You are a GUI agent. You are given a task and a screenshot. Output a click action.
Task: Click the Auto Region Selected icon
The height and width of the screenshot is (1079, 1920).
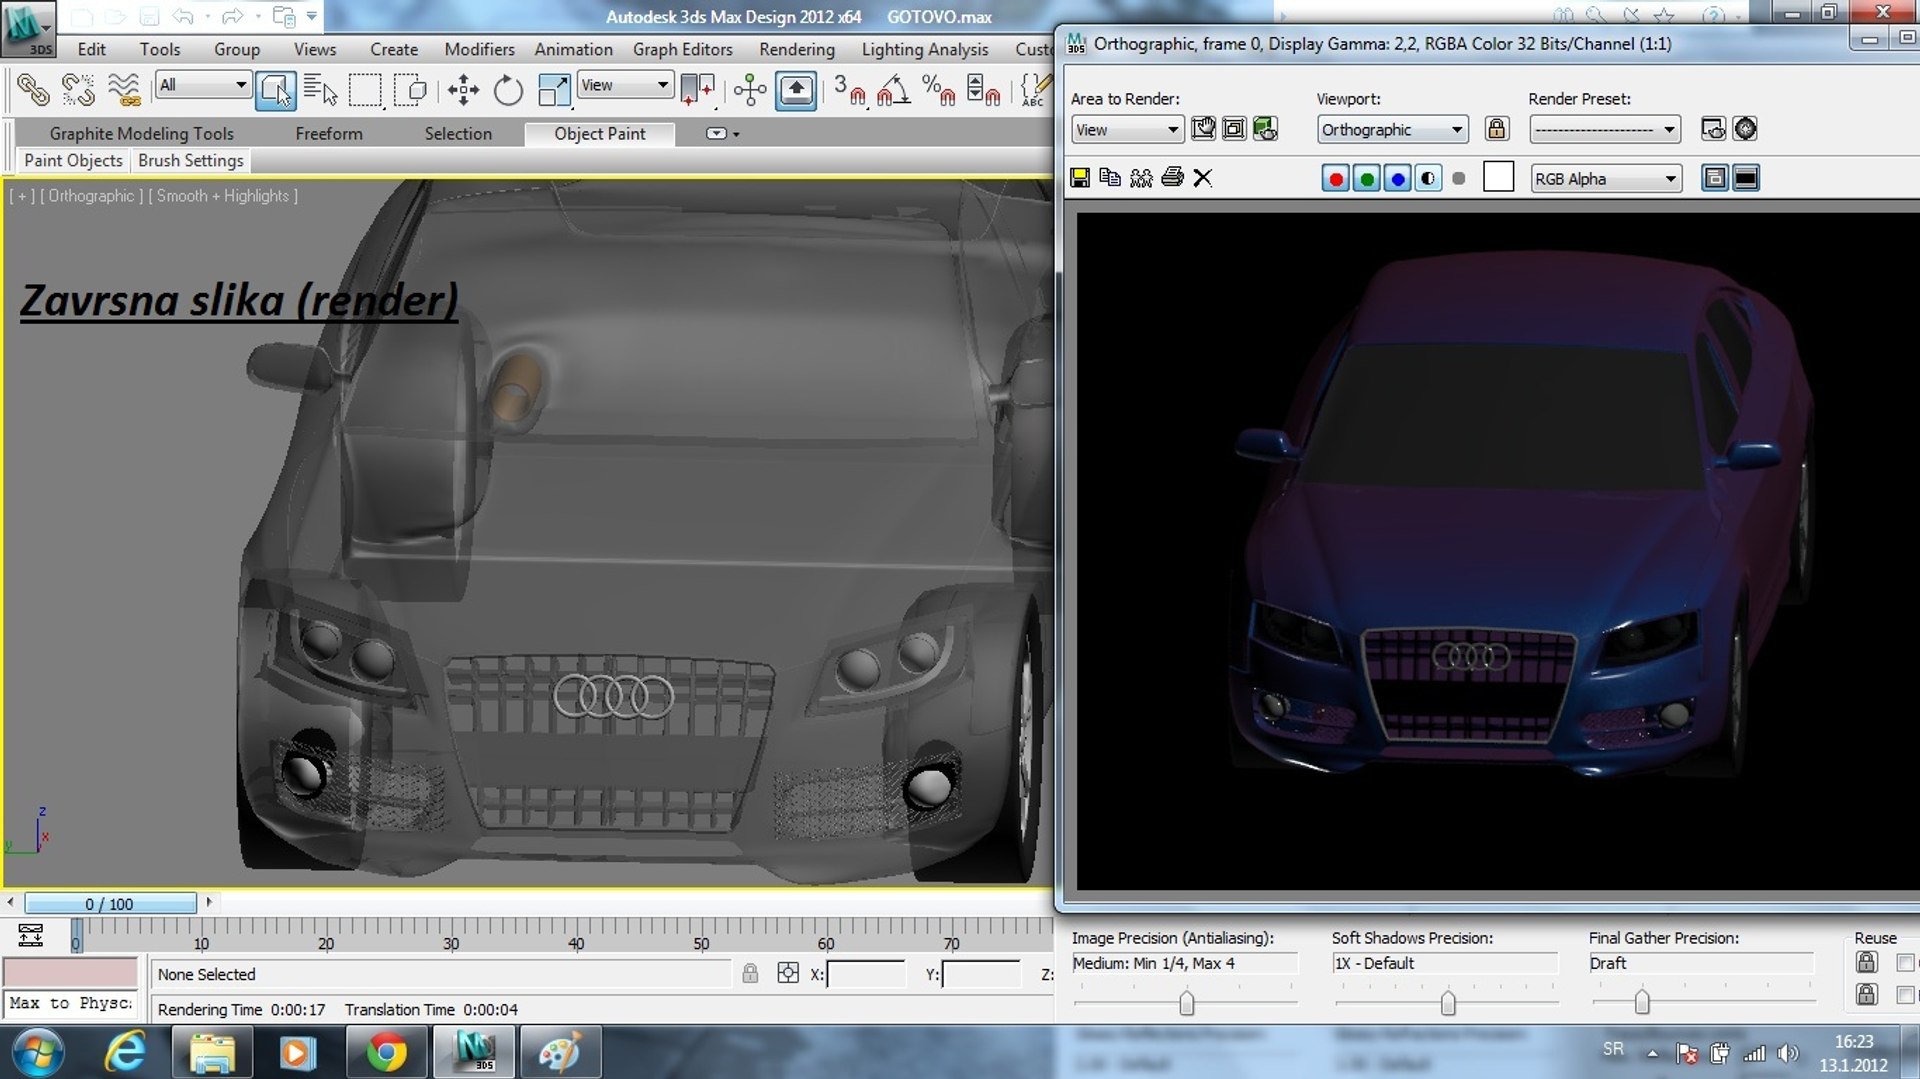pyautogui.click(x=1234, y=128)
